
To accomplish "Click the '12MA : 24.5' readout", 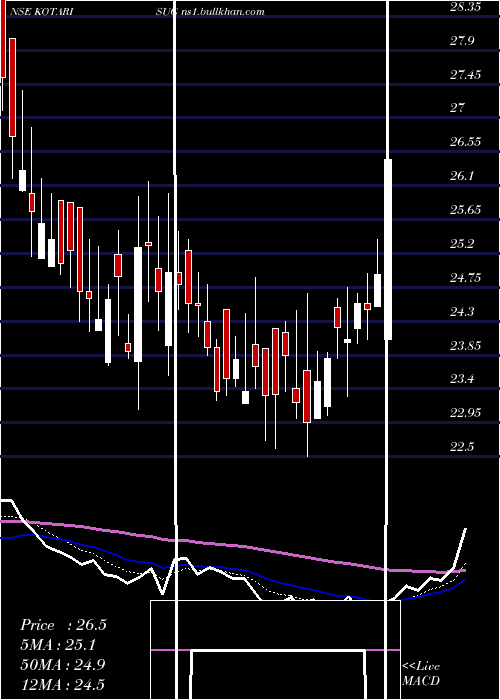I will pyautogui.click(x=63, y=685).
